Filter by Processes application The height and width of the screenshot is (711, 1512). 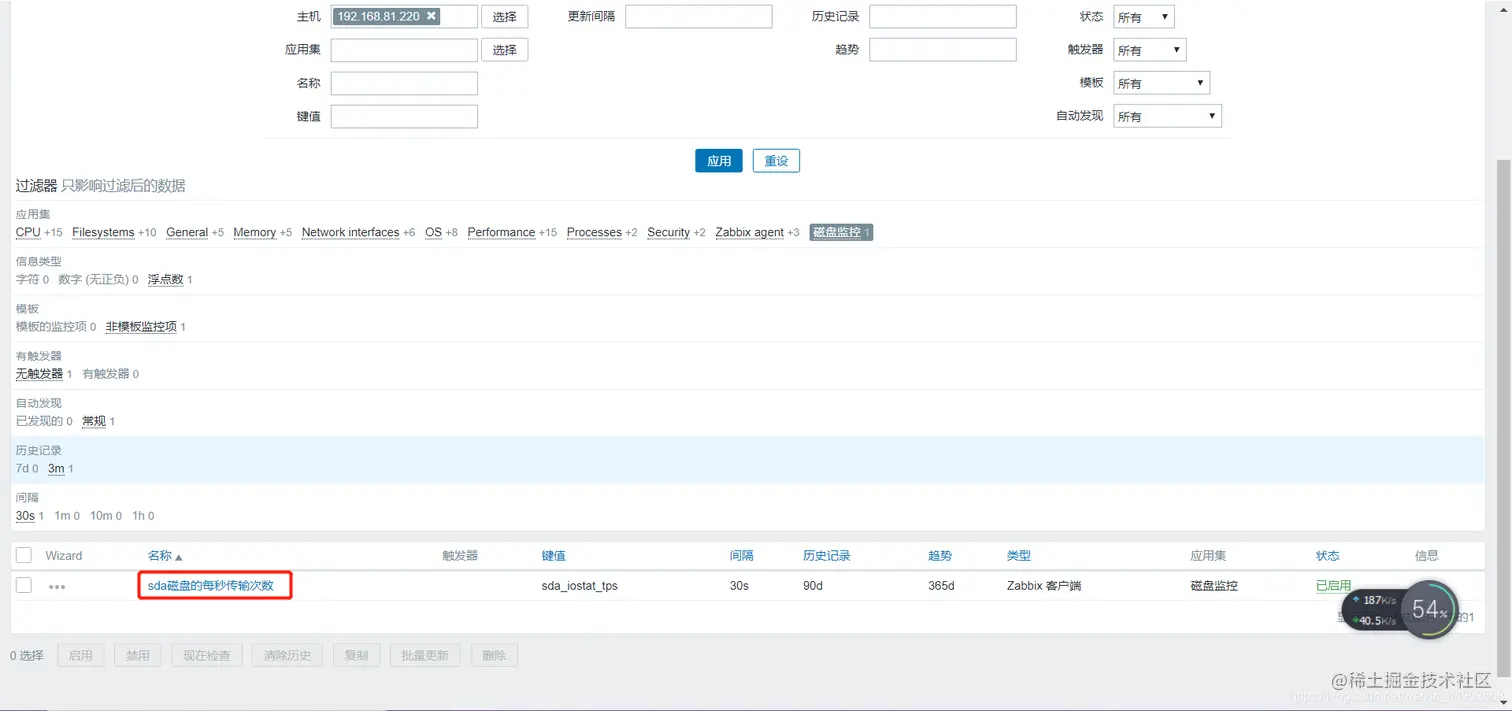tap(594, 232)
